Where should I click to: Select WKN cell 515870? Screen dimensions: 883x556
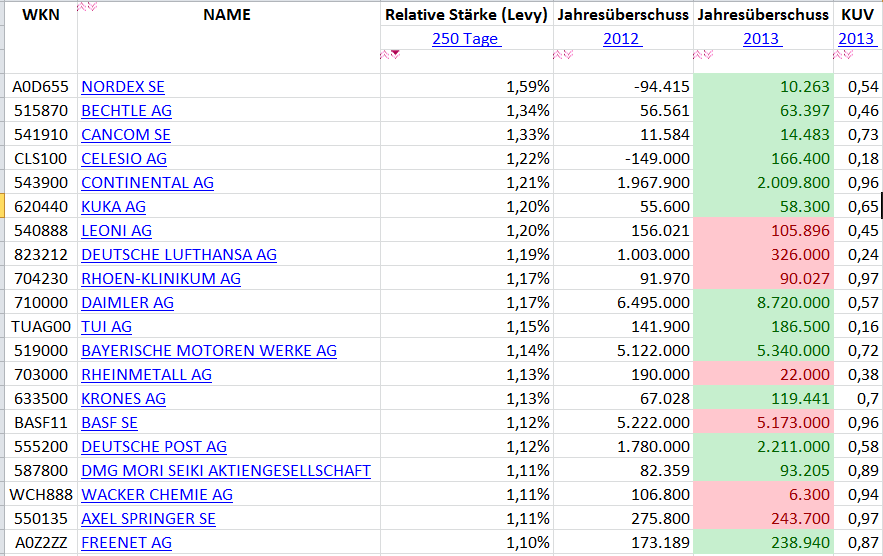[x=41, y=111]
